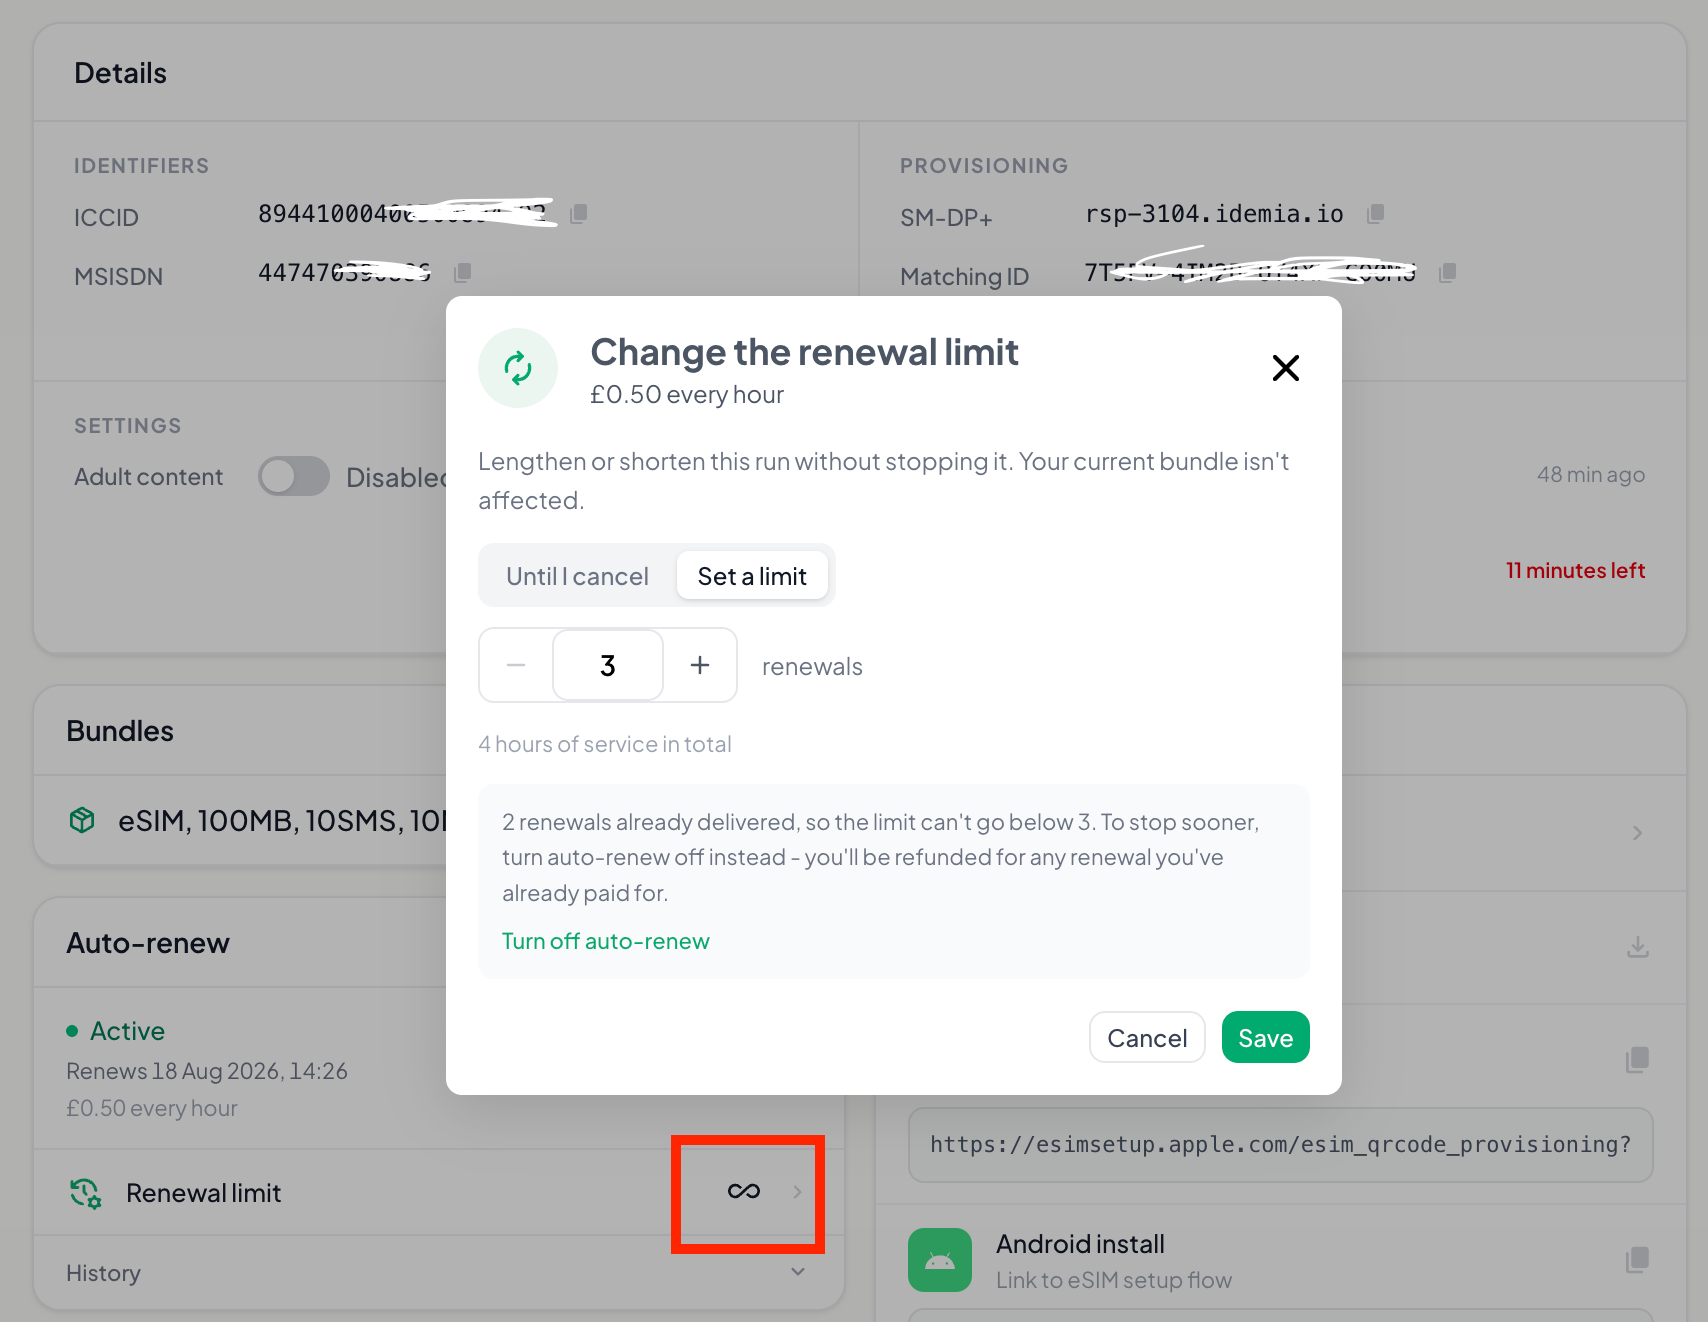
Task: Toggle the Adult content switch
Action: click(294, 476)
